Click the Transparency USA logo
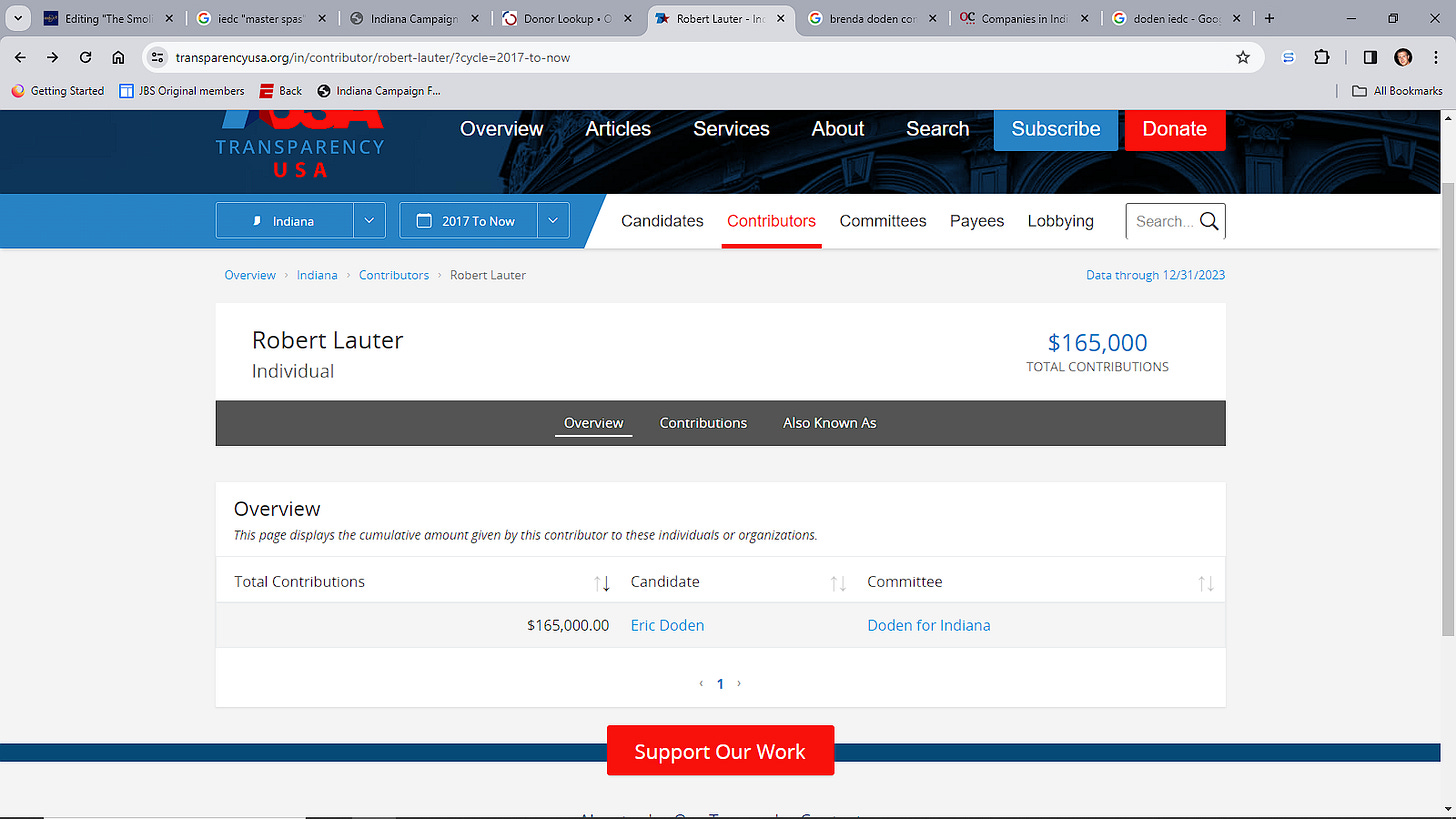 [300, 144]
